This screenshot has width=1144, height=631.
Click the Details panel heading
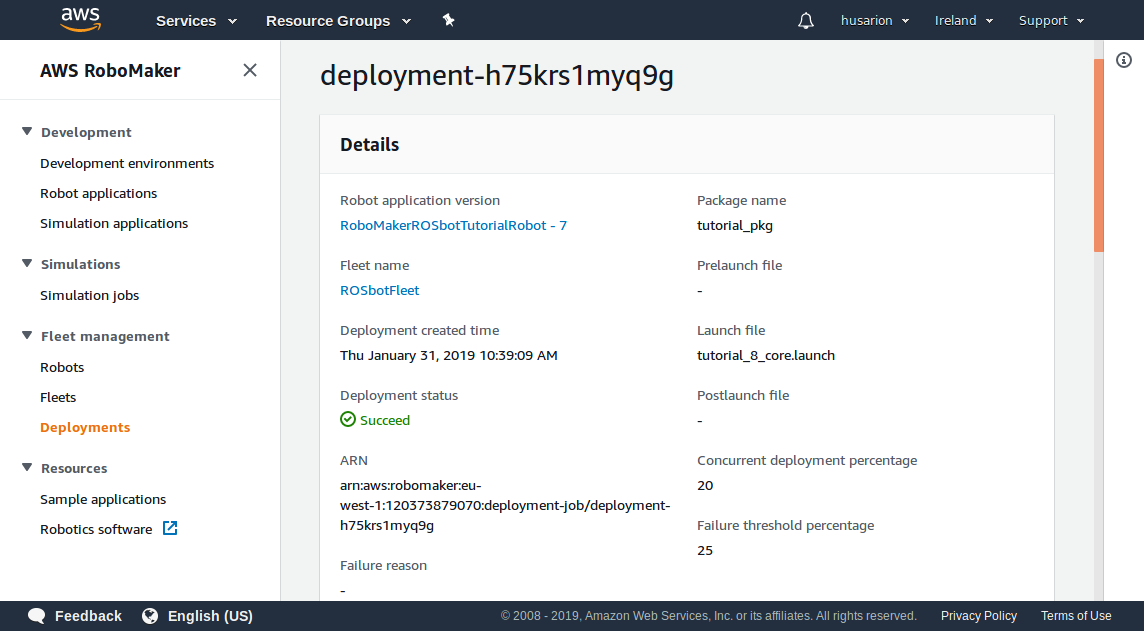[370, 144]
